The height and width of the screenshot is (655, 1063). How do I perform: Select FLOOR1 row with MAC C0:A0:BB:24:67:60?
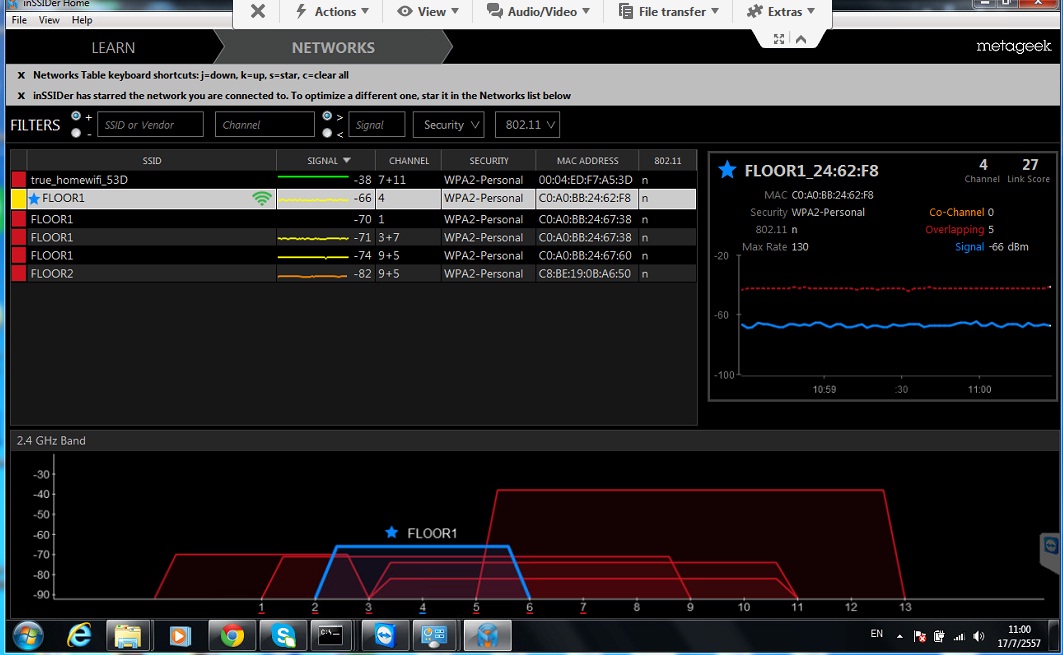point(353,256)
